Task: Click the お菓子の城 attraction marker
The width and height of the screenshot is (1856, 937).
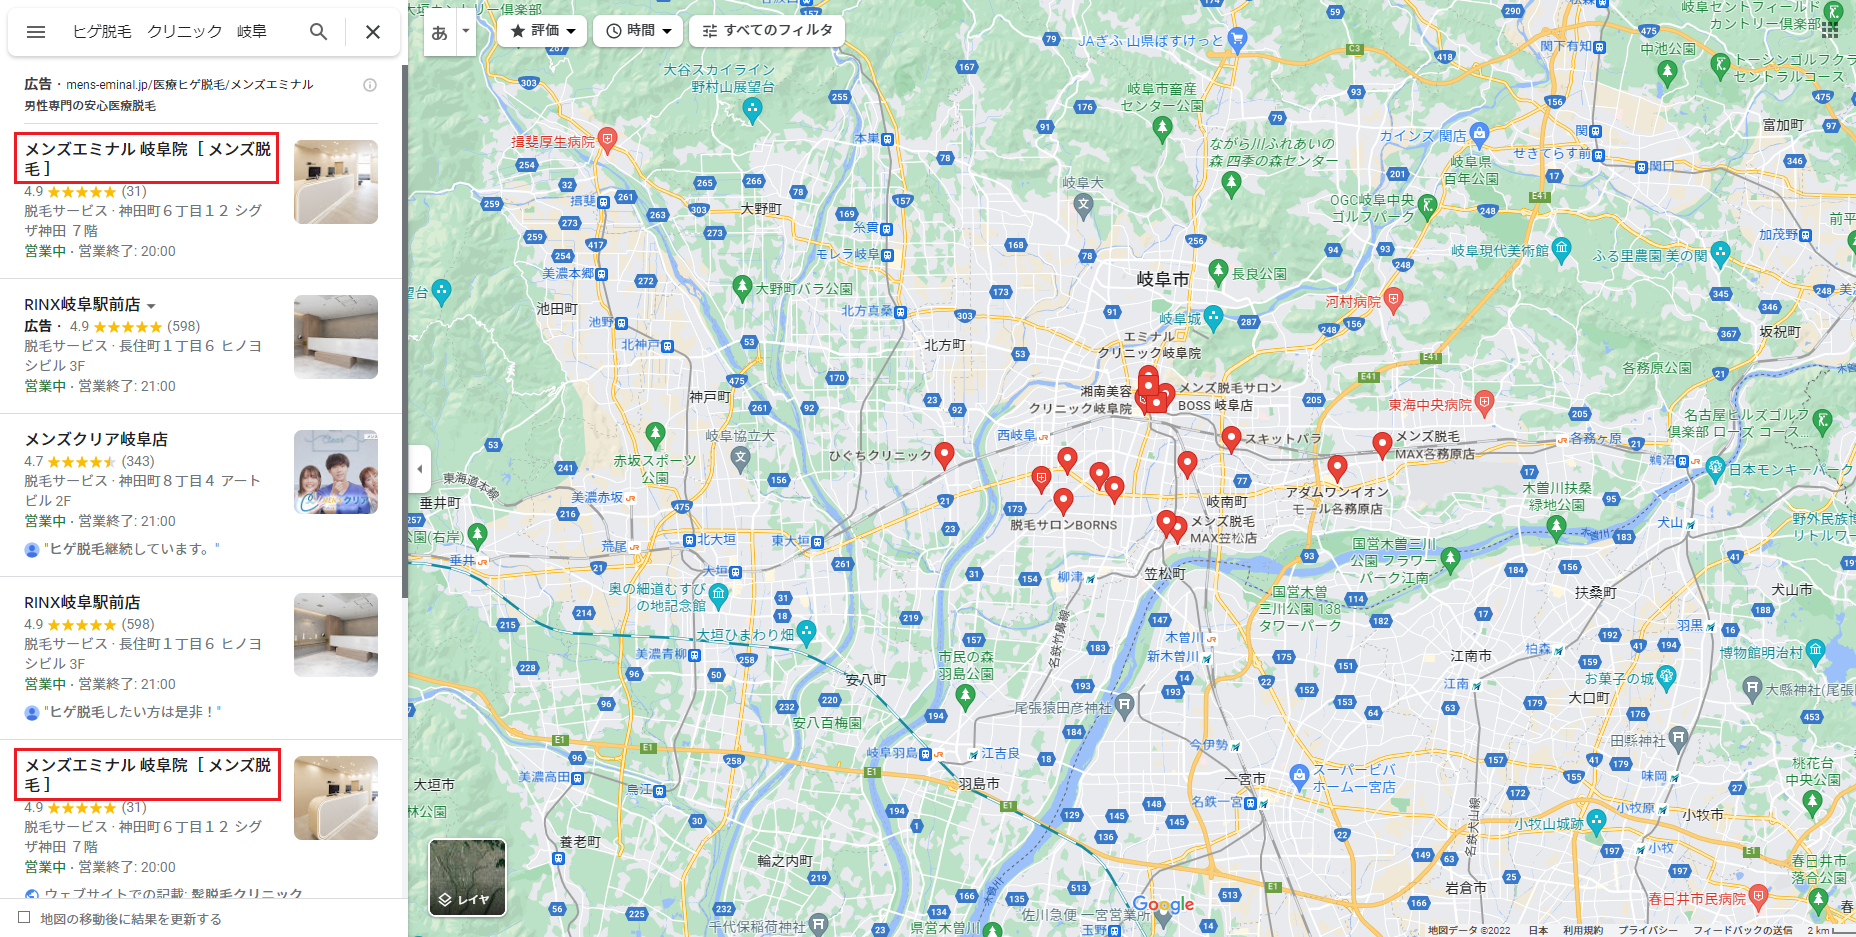Action: point(1666,677)
